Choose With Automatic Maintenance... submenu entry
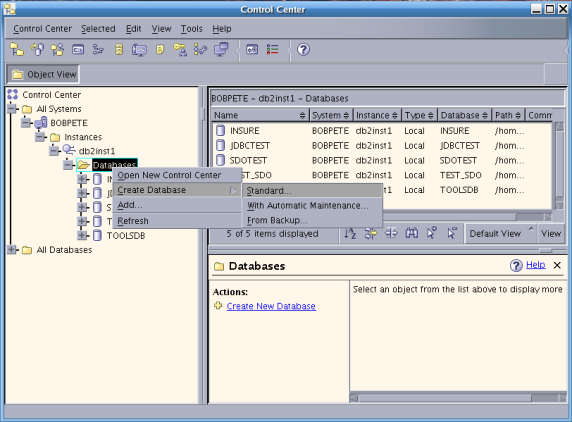 pos(312,205)
